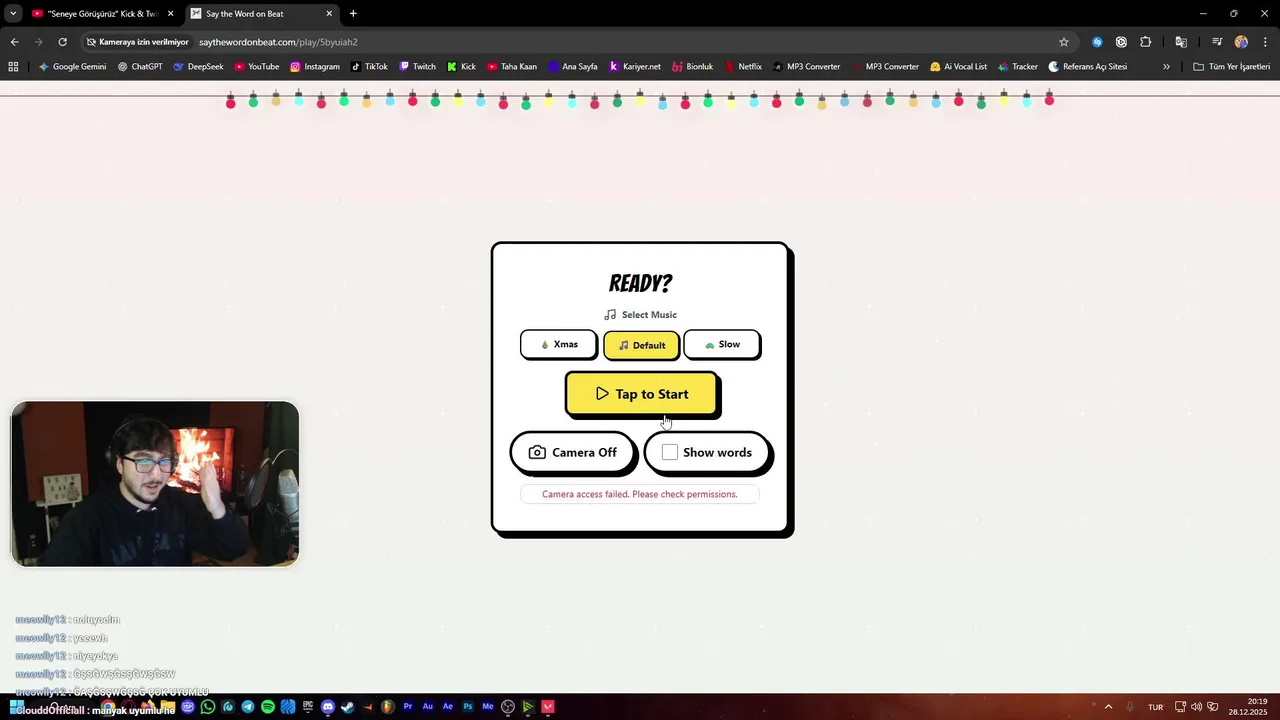Bookmark this page with star icon
1280x720 pixels.
coord(1064,42)
